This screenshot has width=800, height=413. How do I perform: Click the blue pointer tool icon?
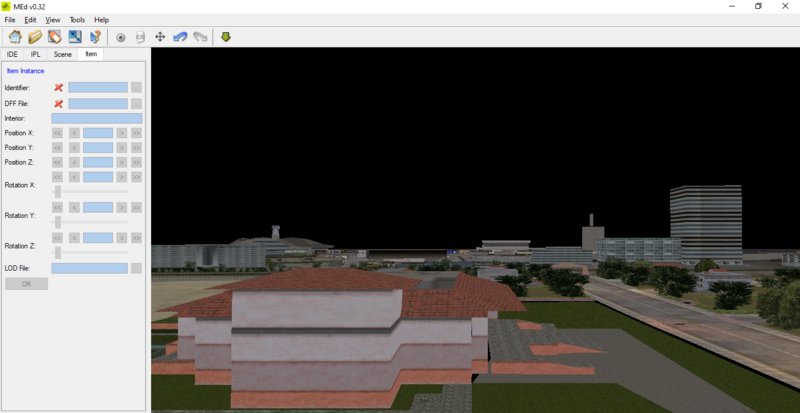point(95,37)
